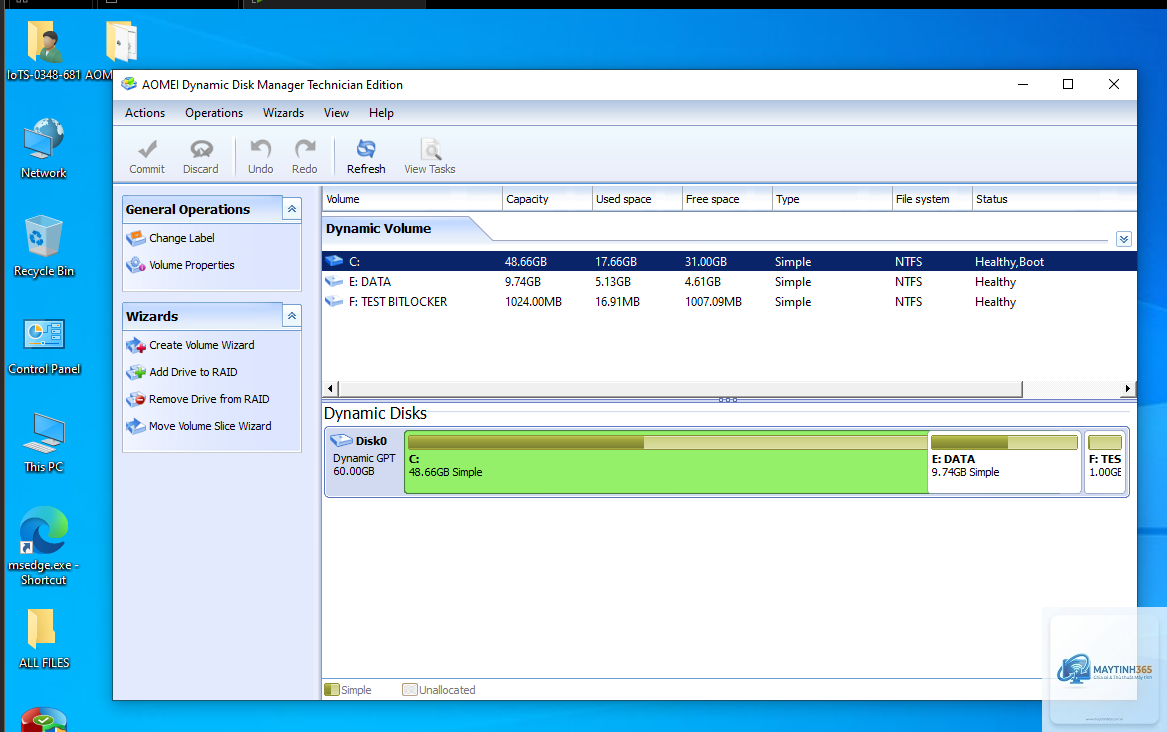The image size is (1167, 732).
Task: Click the Move Volume Slice Wizard link
Action: click(x=210, y=426)
